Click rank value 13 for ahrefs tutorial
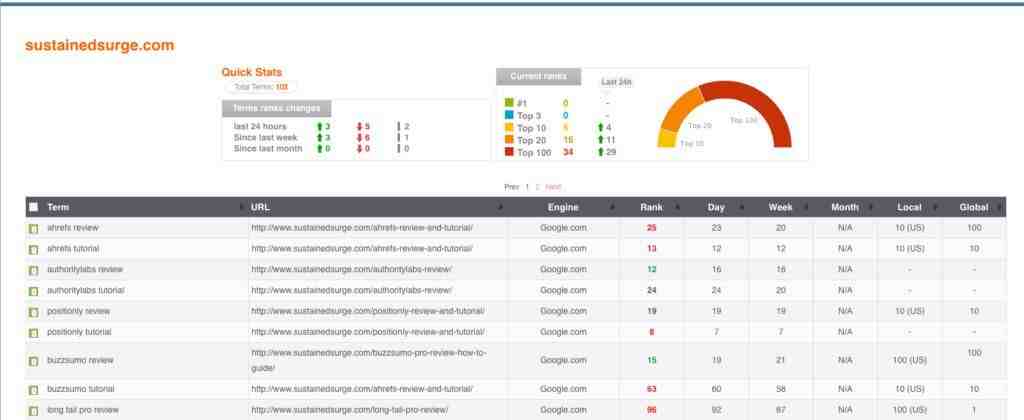The image size is (1024, 420). (x=651, y=249)
